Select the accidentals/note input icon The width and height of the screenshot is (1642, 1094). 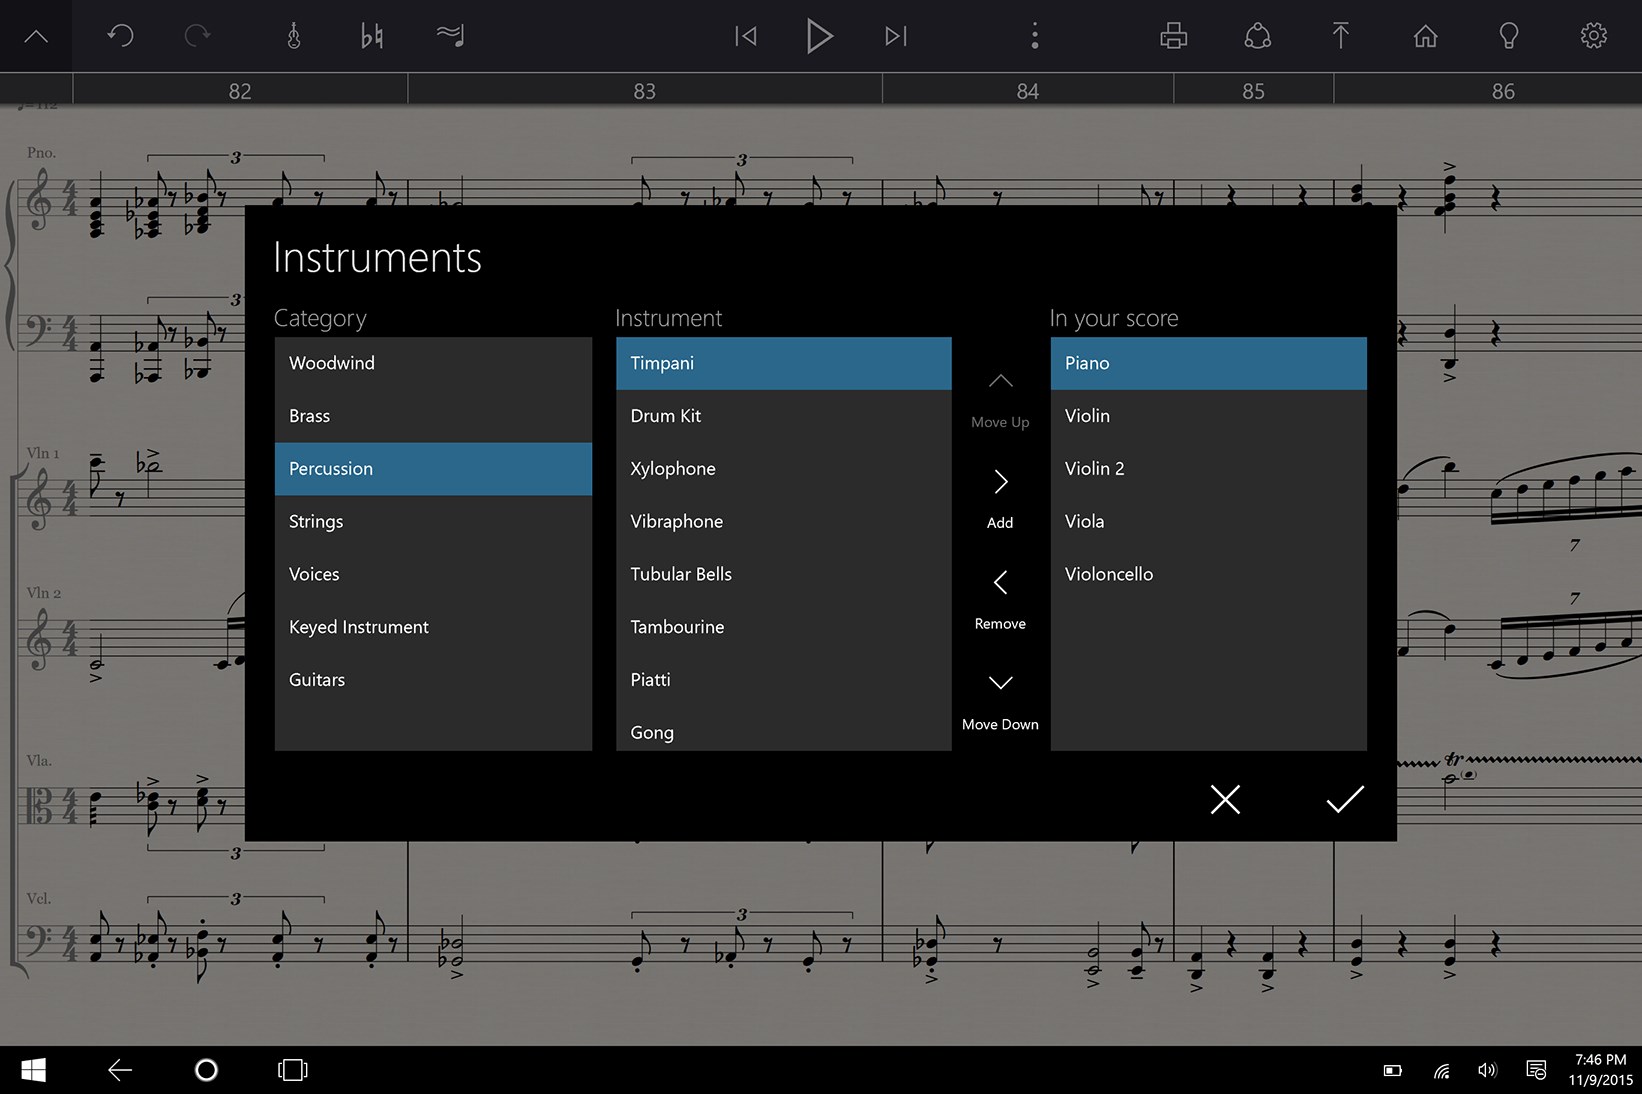coord(372,36)
